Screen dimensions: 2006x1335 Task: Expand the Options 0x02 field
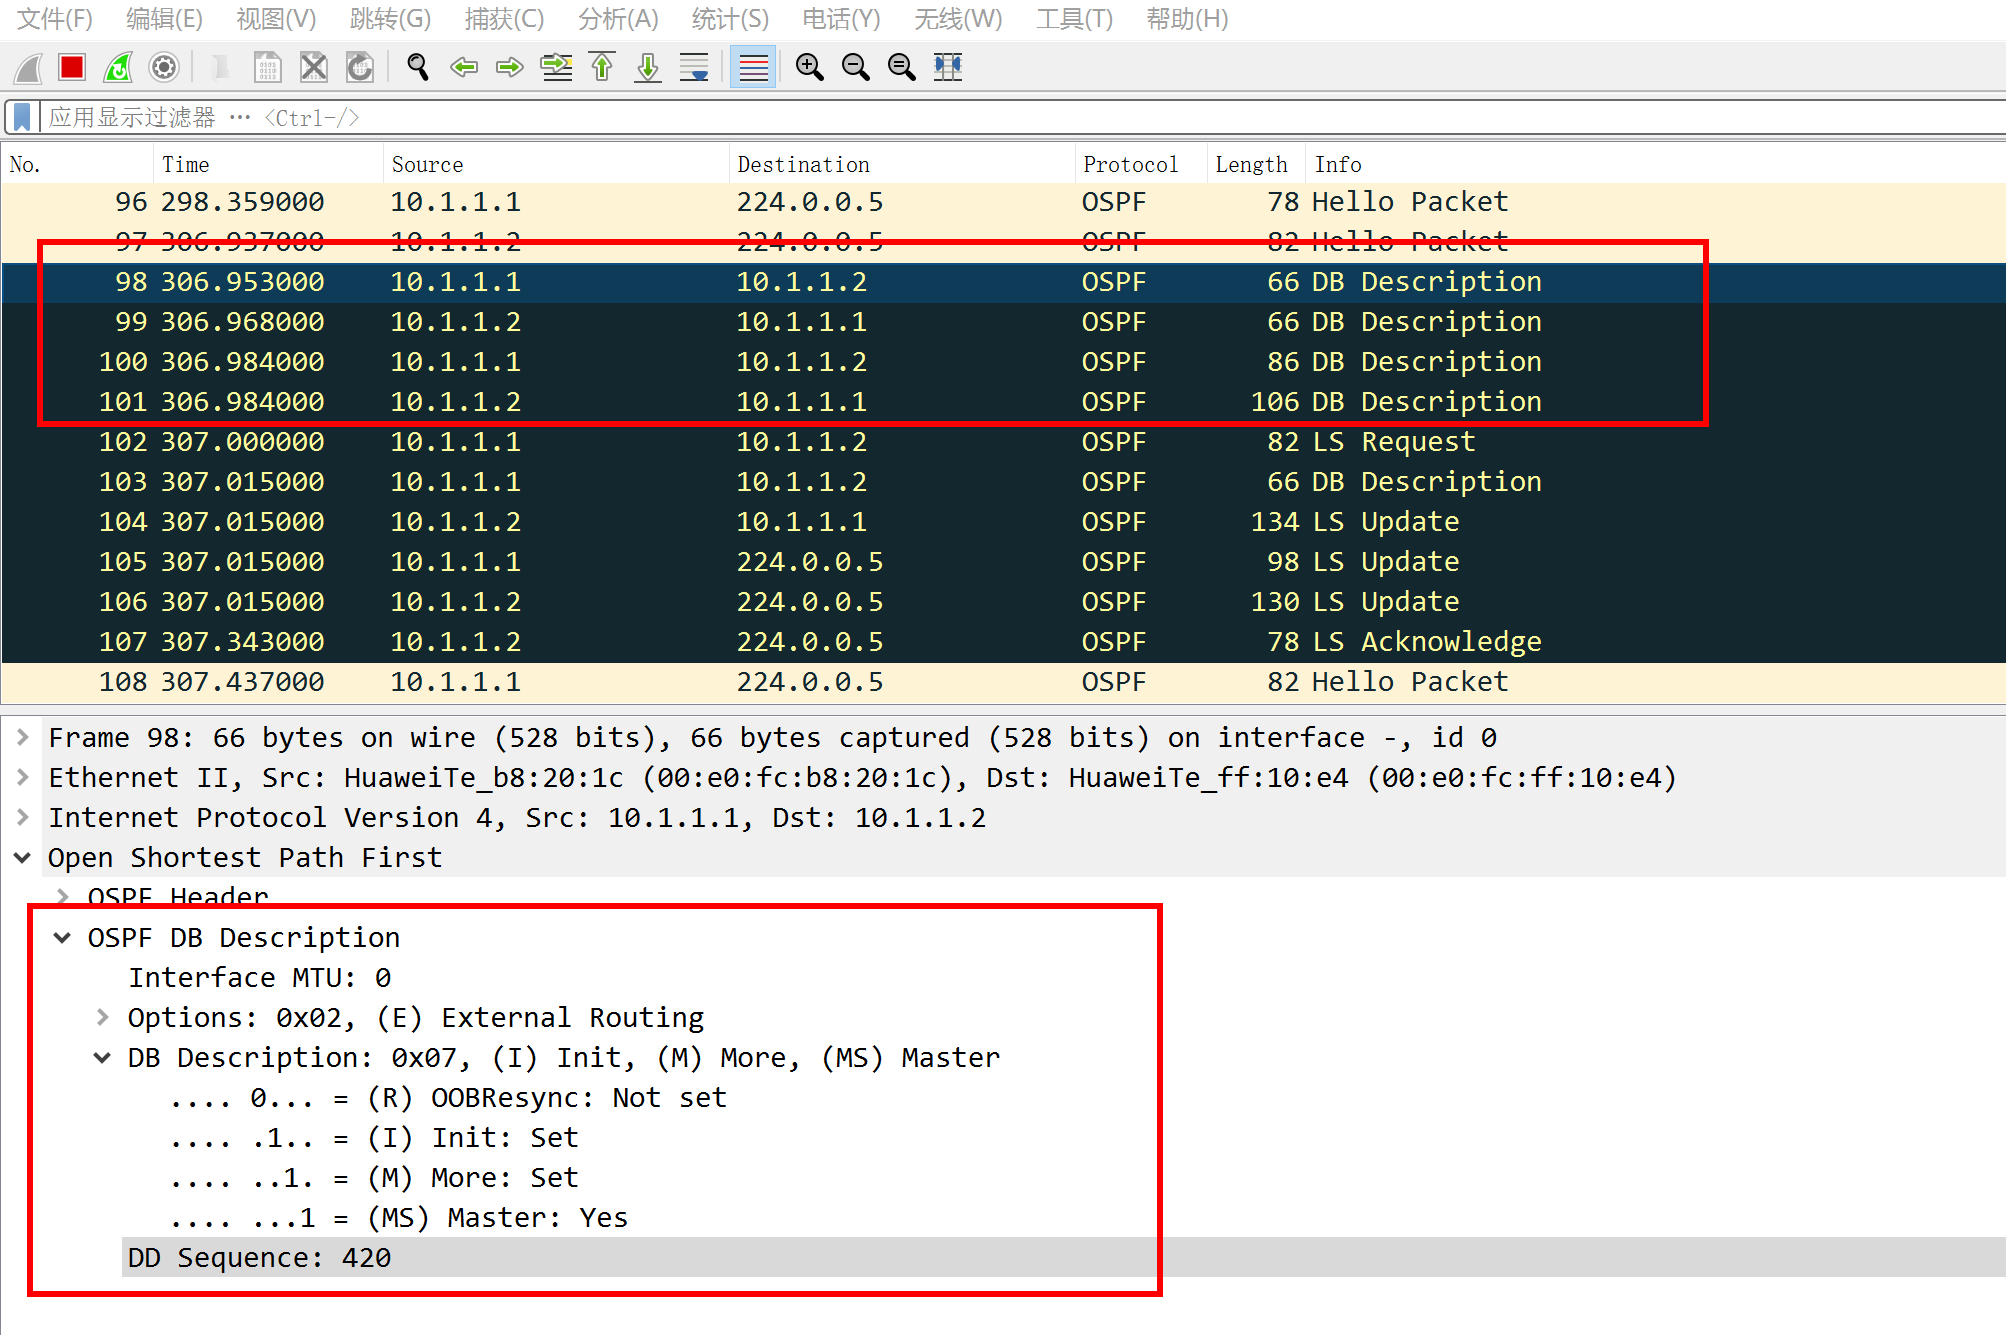(x=102, y=1017)
